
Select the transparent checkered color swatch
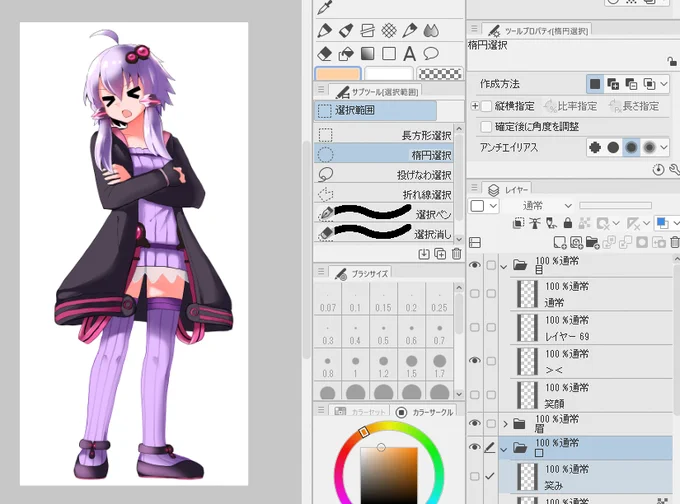[440, 74]
